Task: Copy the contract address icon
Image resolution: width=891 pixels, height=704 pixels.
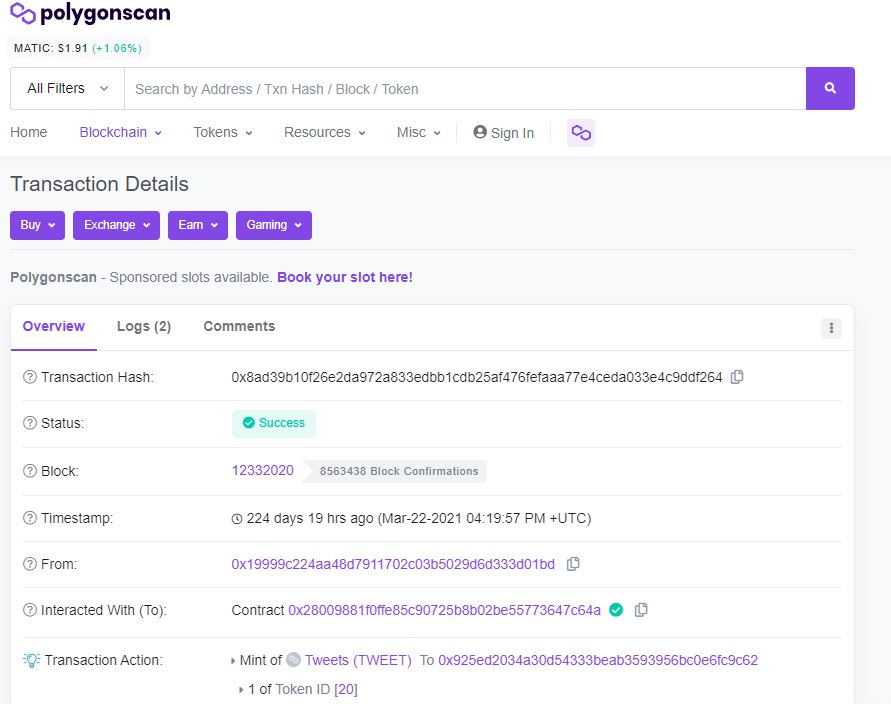Action: [x=641, y=610]
